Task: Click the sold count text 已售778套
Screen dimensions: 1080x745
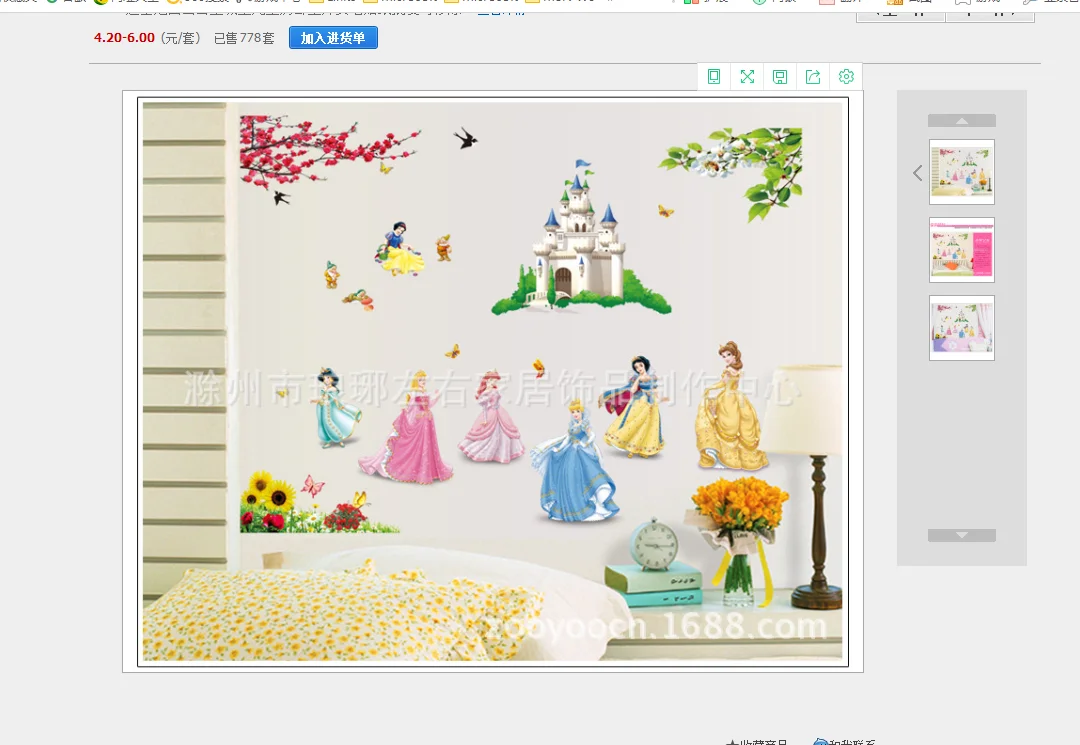Action: [x=244, y=39]
